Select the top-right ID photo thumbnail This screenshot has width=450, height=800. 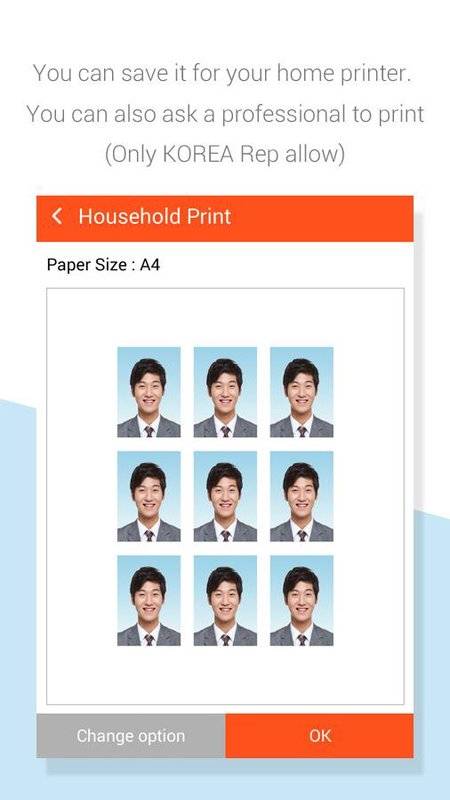click(302, 392)
